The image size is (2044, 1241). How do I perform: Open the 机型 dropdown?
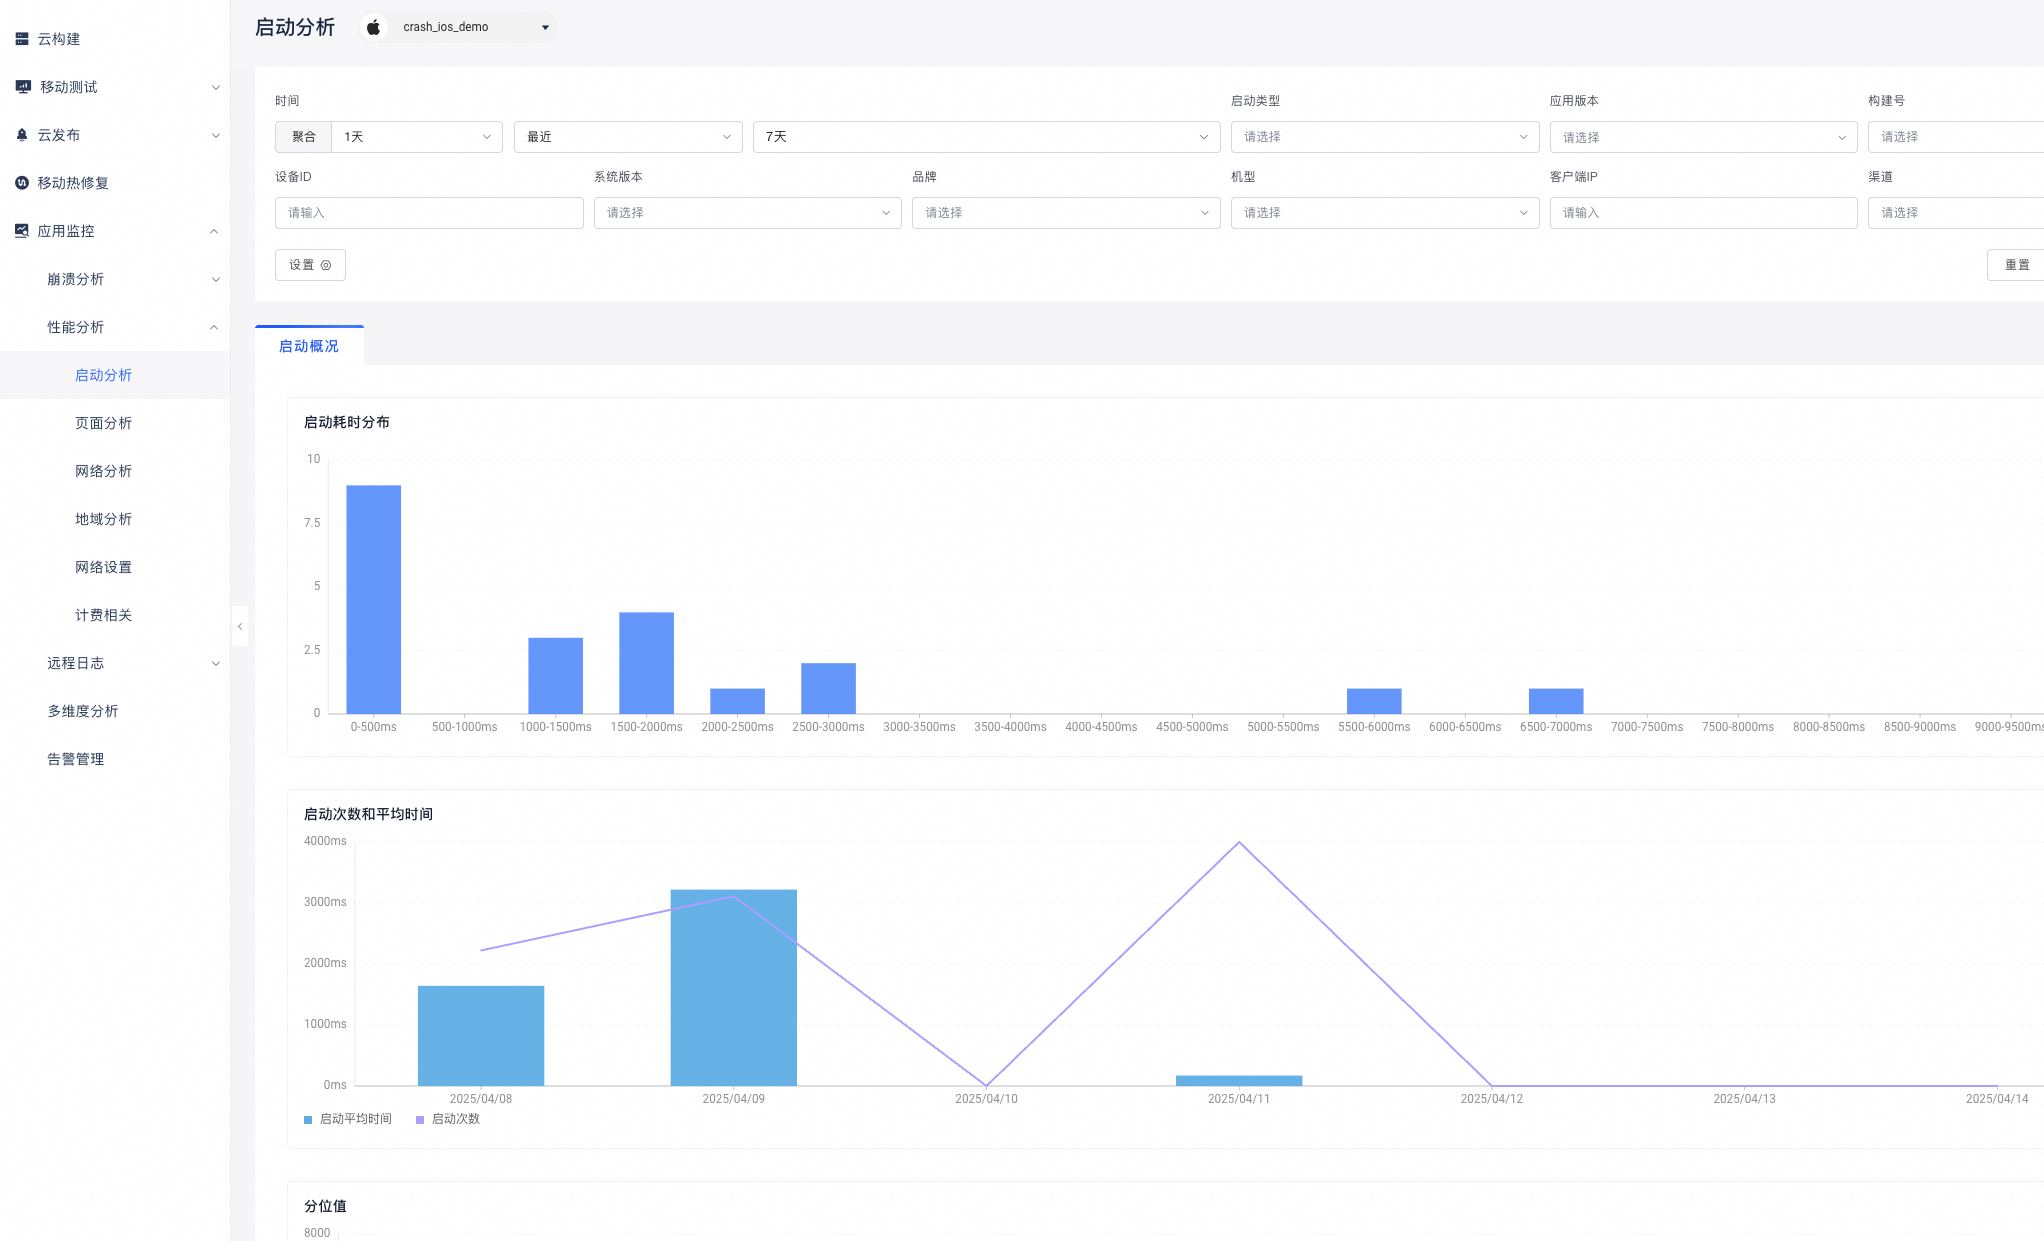point(1384,213)
